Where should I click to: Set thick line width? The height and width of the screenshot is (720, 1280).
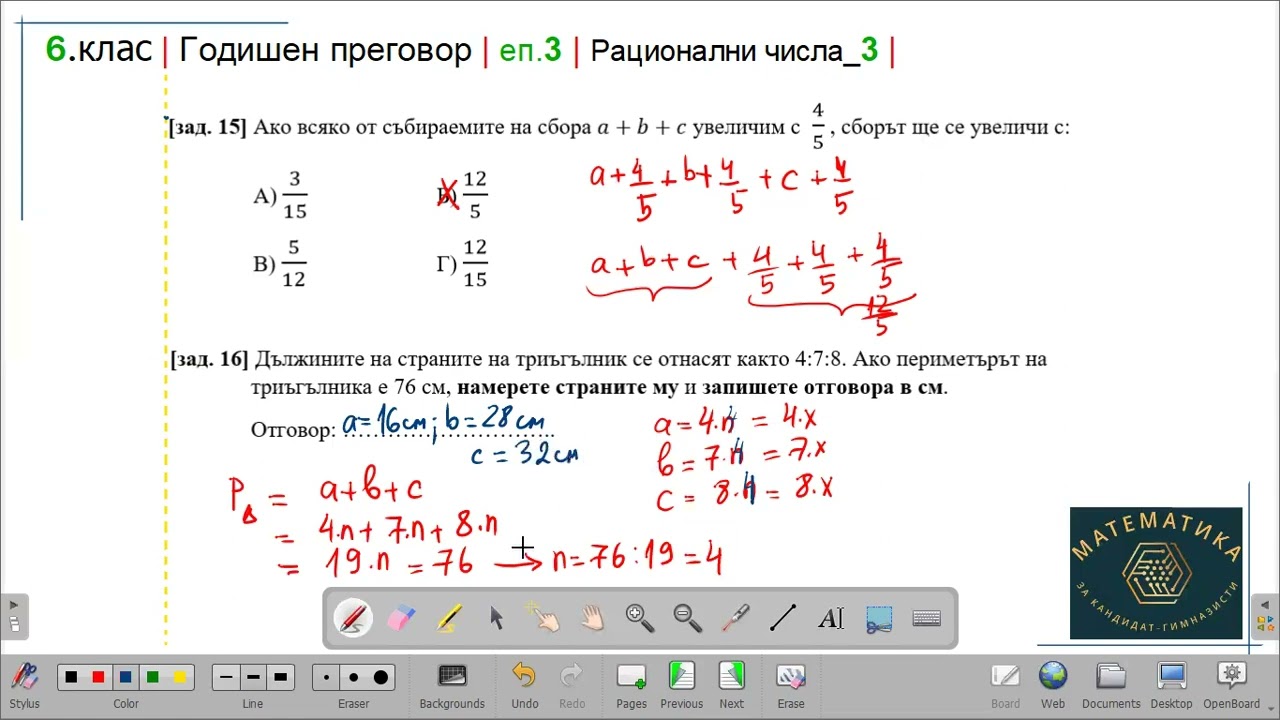point(281,677)
